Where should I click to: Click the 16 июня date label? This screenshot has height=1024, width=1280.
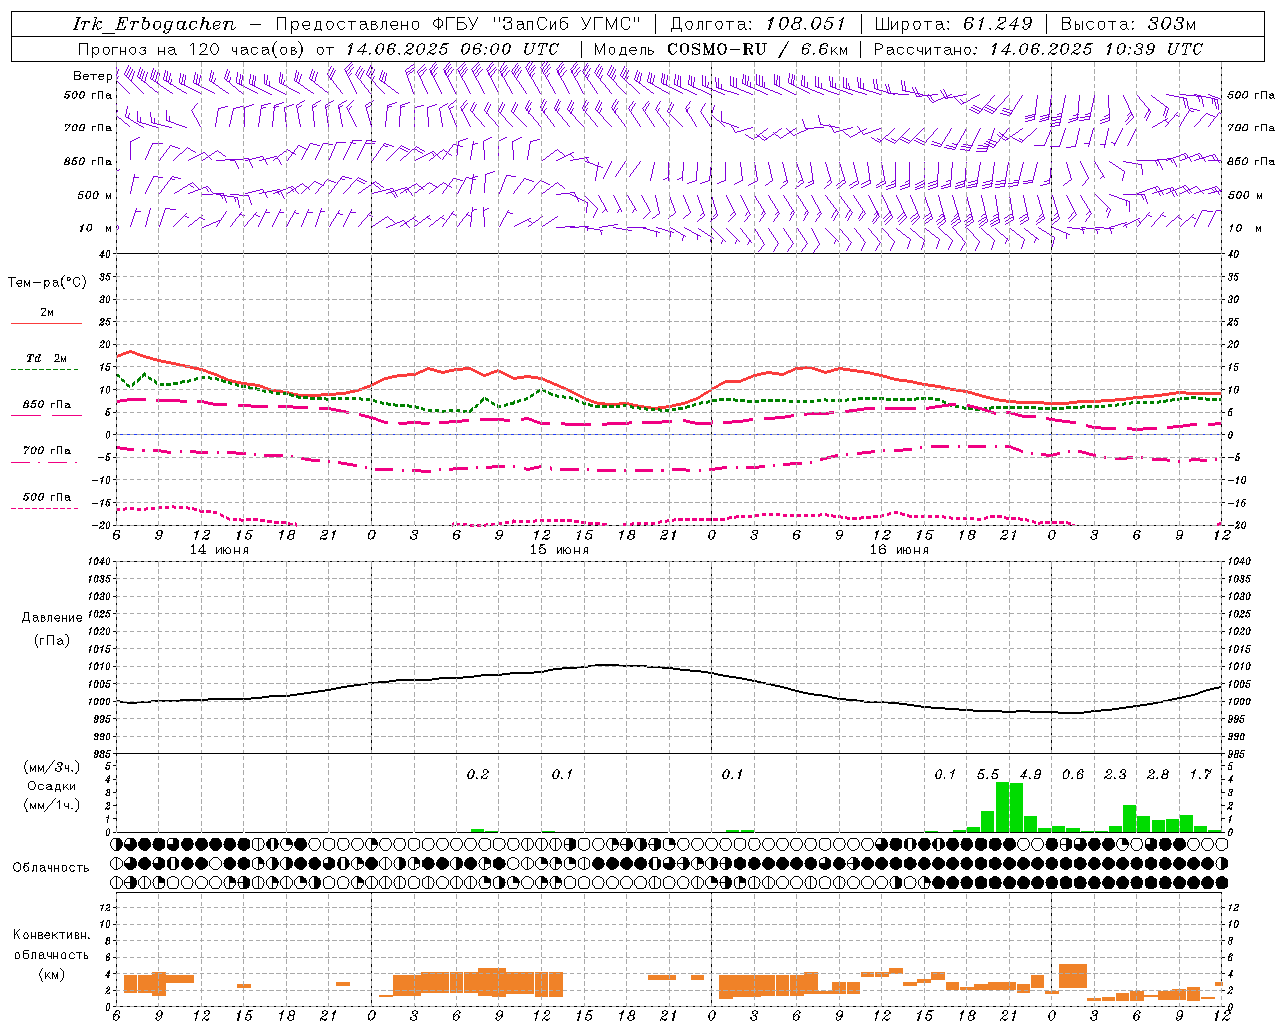(899, 550)
